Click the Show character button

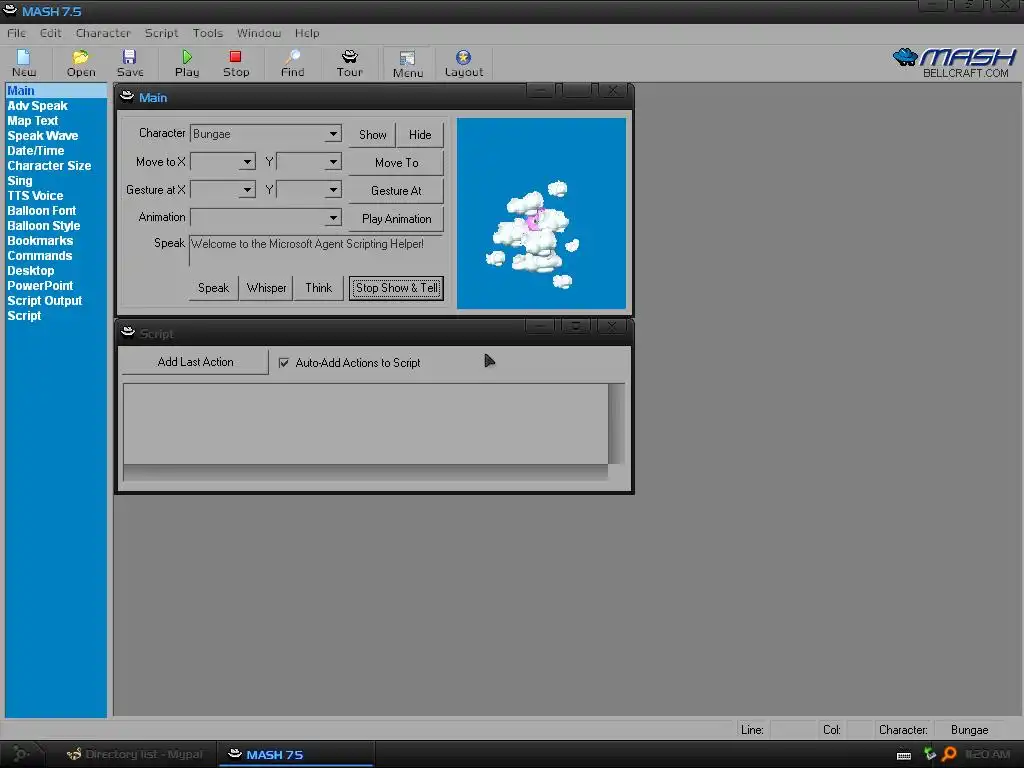tap(372, 135)
